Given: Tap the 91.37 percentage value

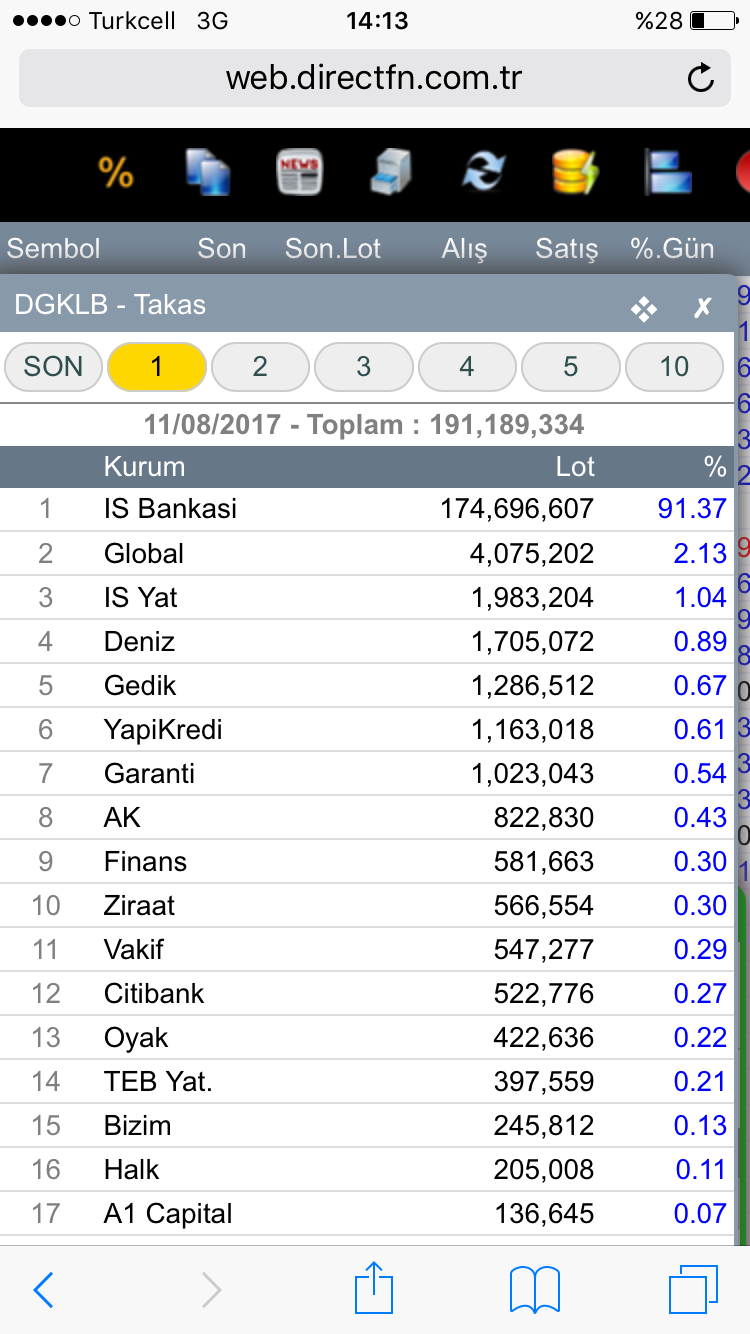Looking at the screenshot, I should pyautogui.click(x=692, y=509).
